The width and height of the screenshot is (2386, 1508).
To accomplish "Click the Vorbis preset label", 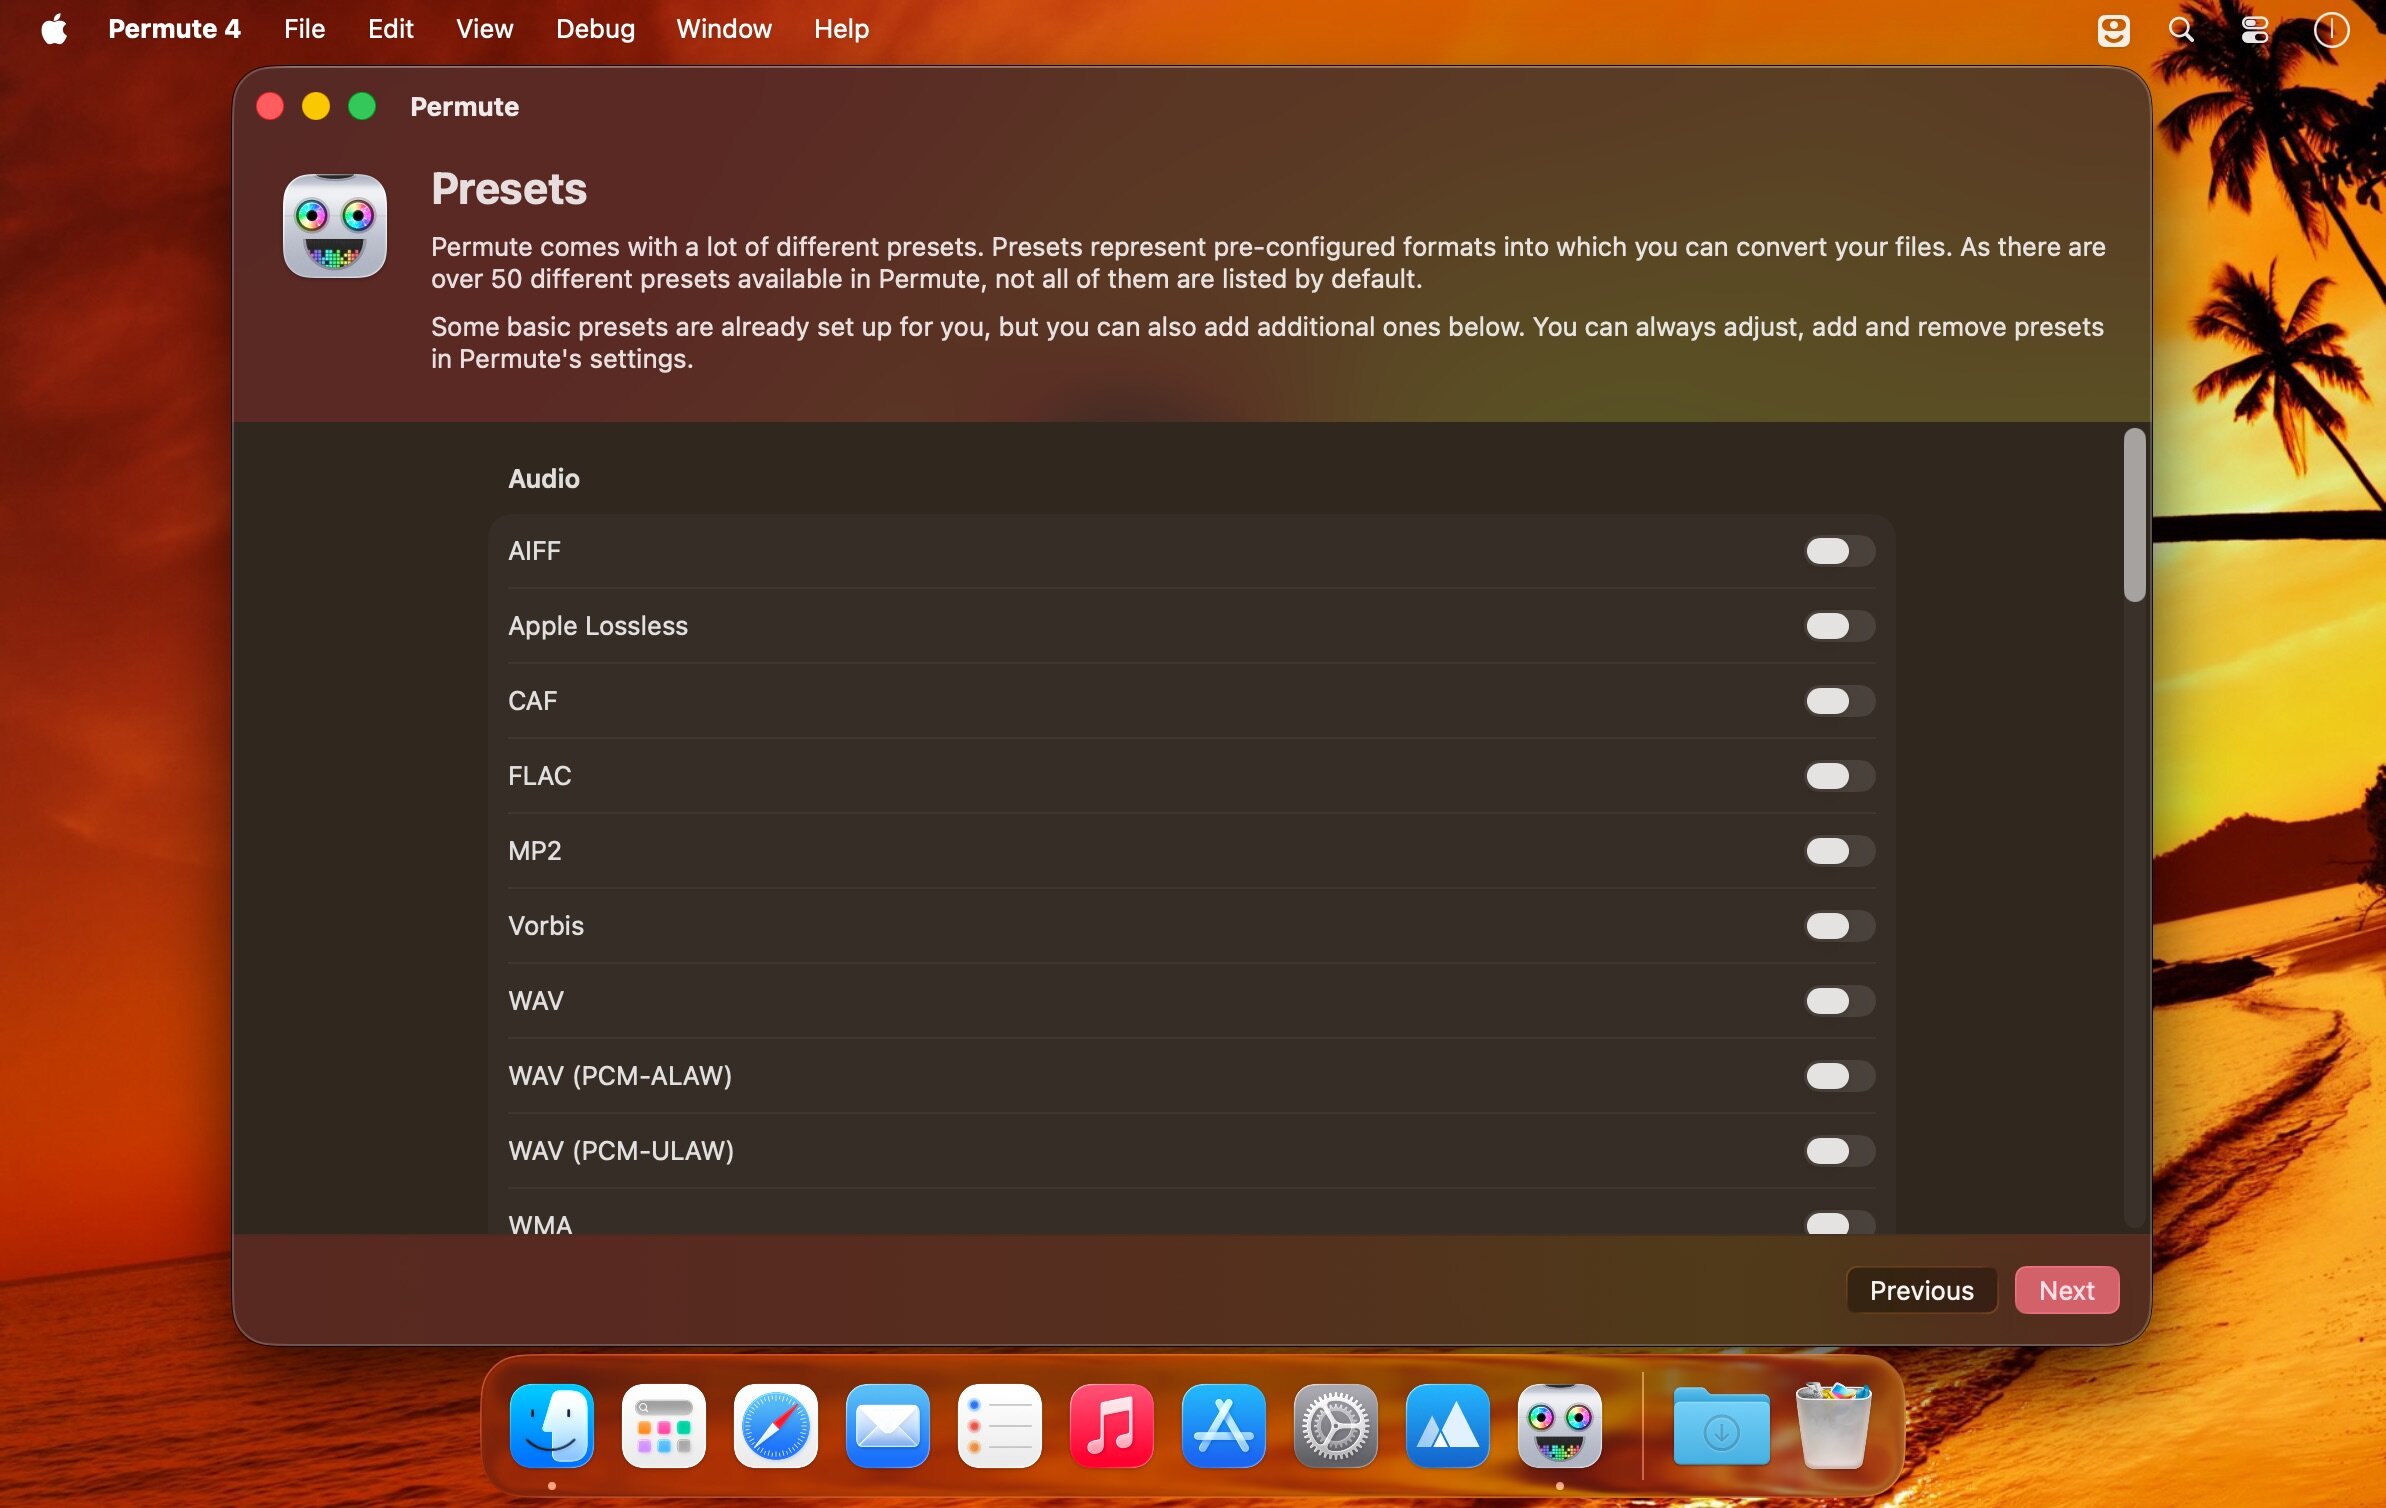I will (546, 926).
